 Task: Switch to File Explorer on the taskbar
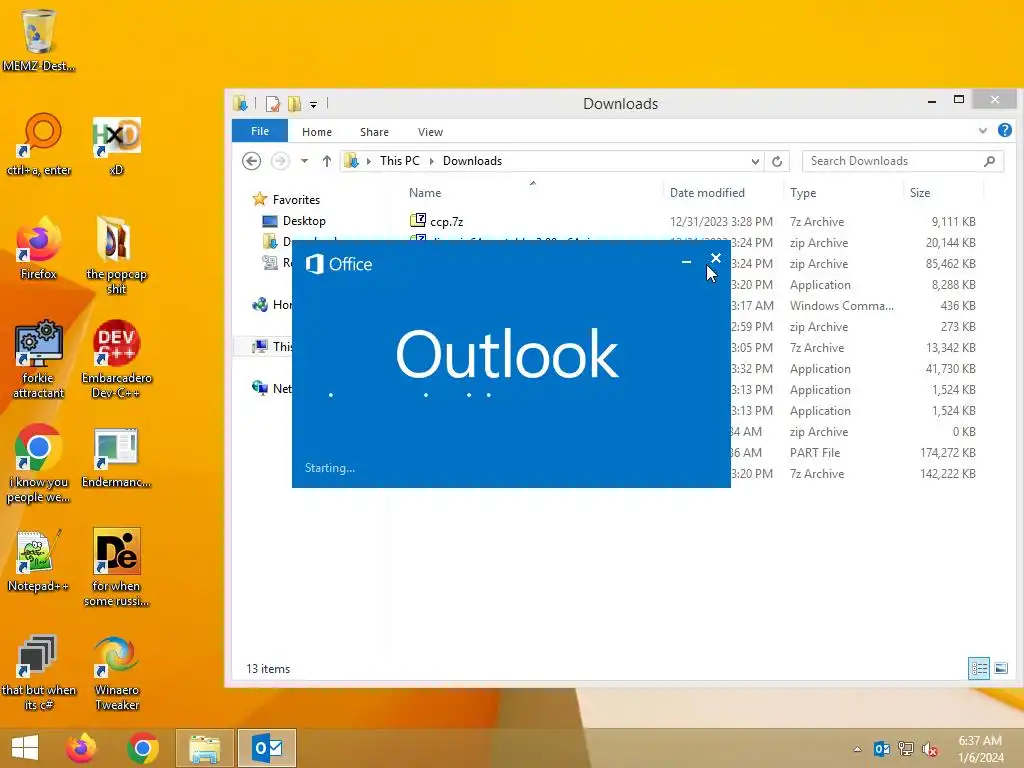point(204,748)
